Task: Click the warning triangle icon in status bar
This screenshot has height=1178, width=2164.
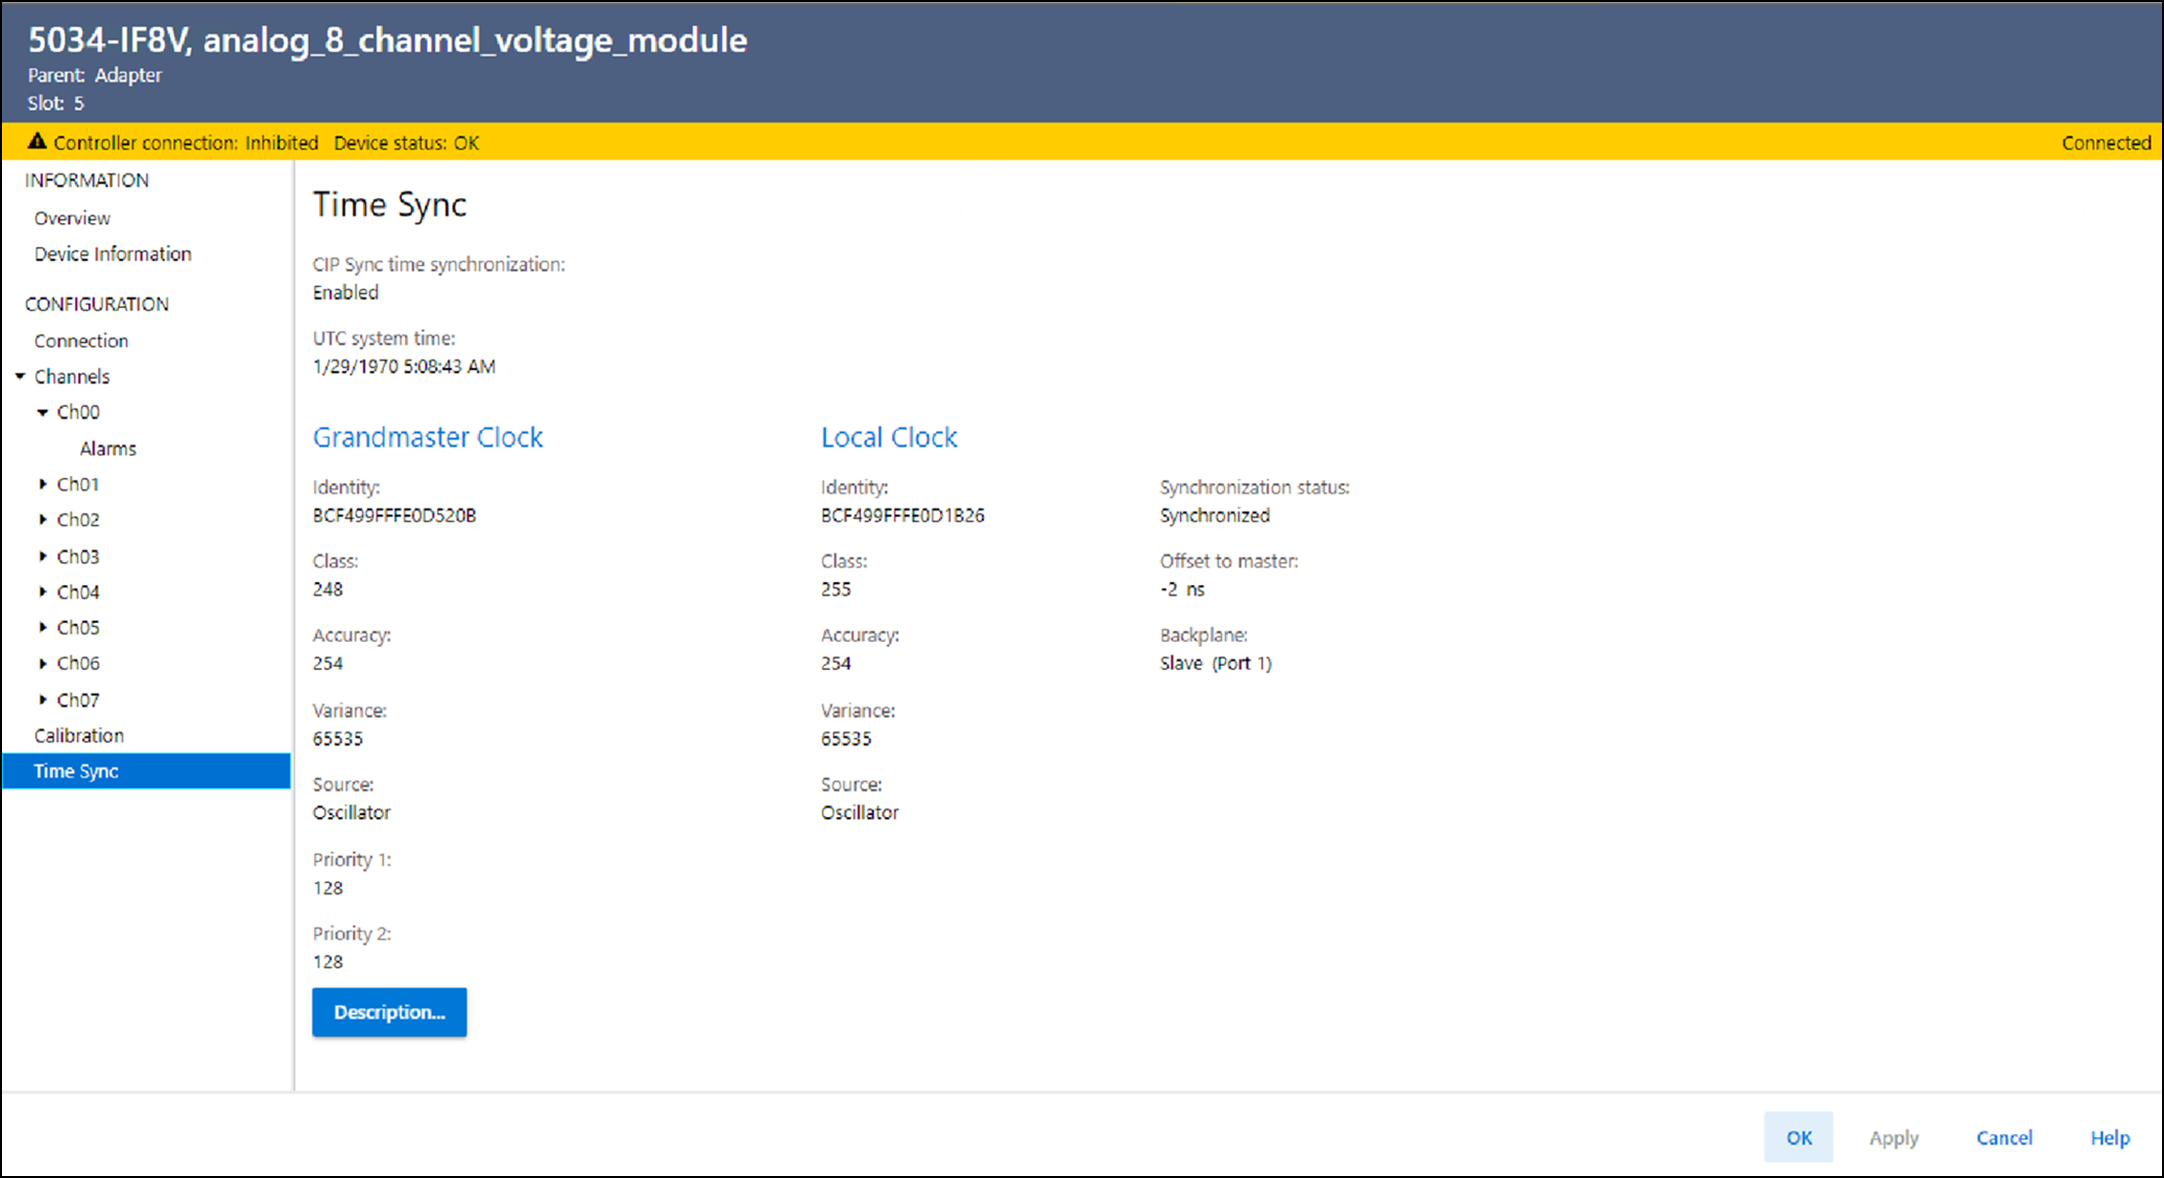Action: click(x=37, y=142)
